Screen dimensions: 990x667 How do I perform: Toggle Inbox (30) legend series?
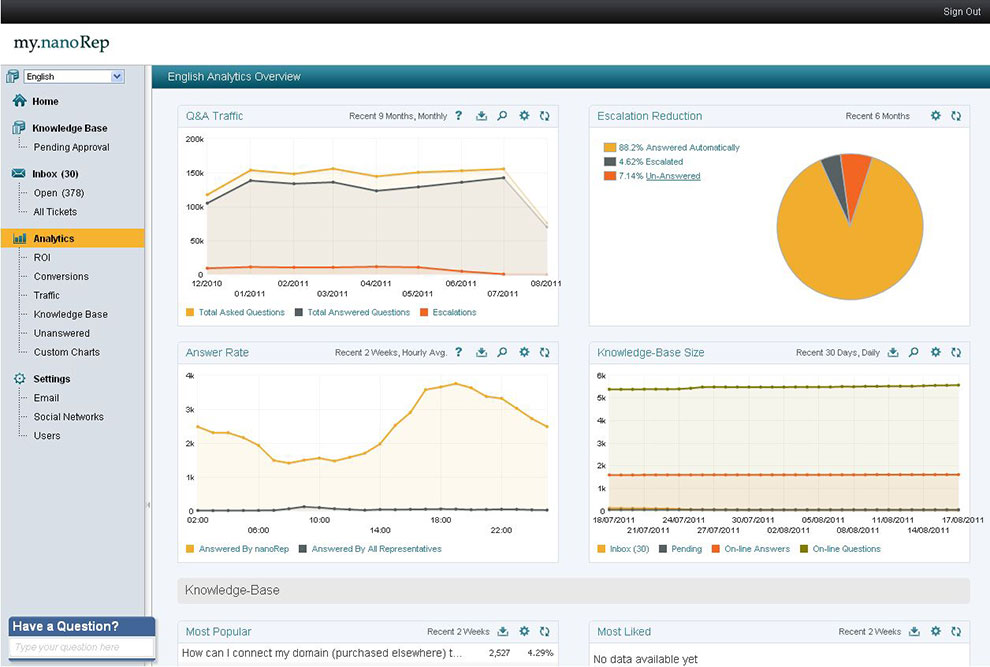623,549
